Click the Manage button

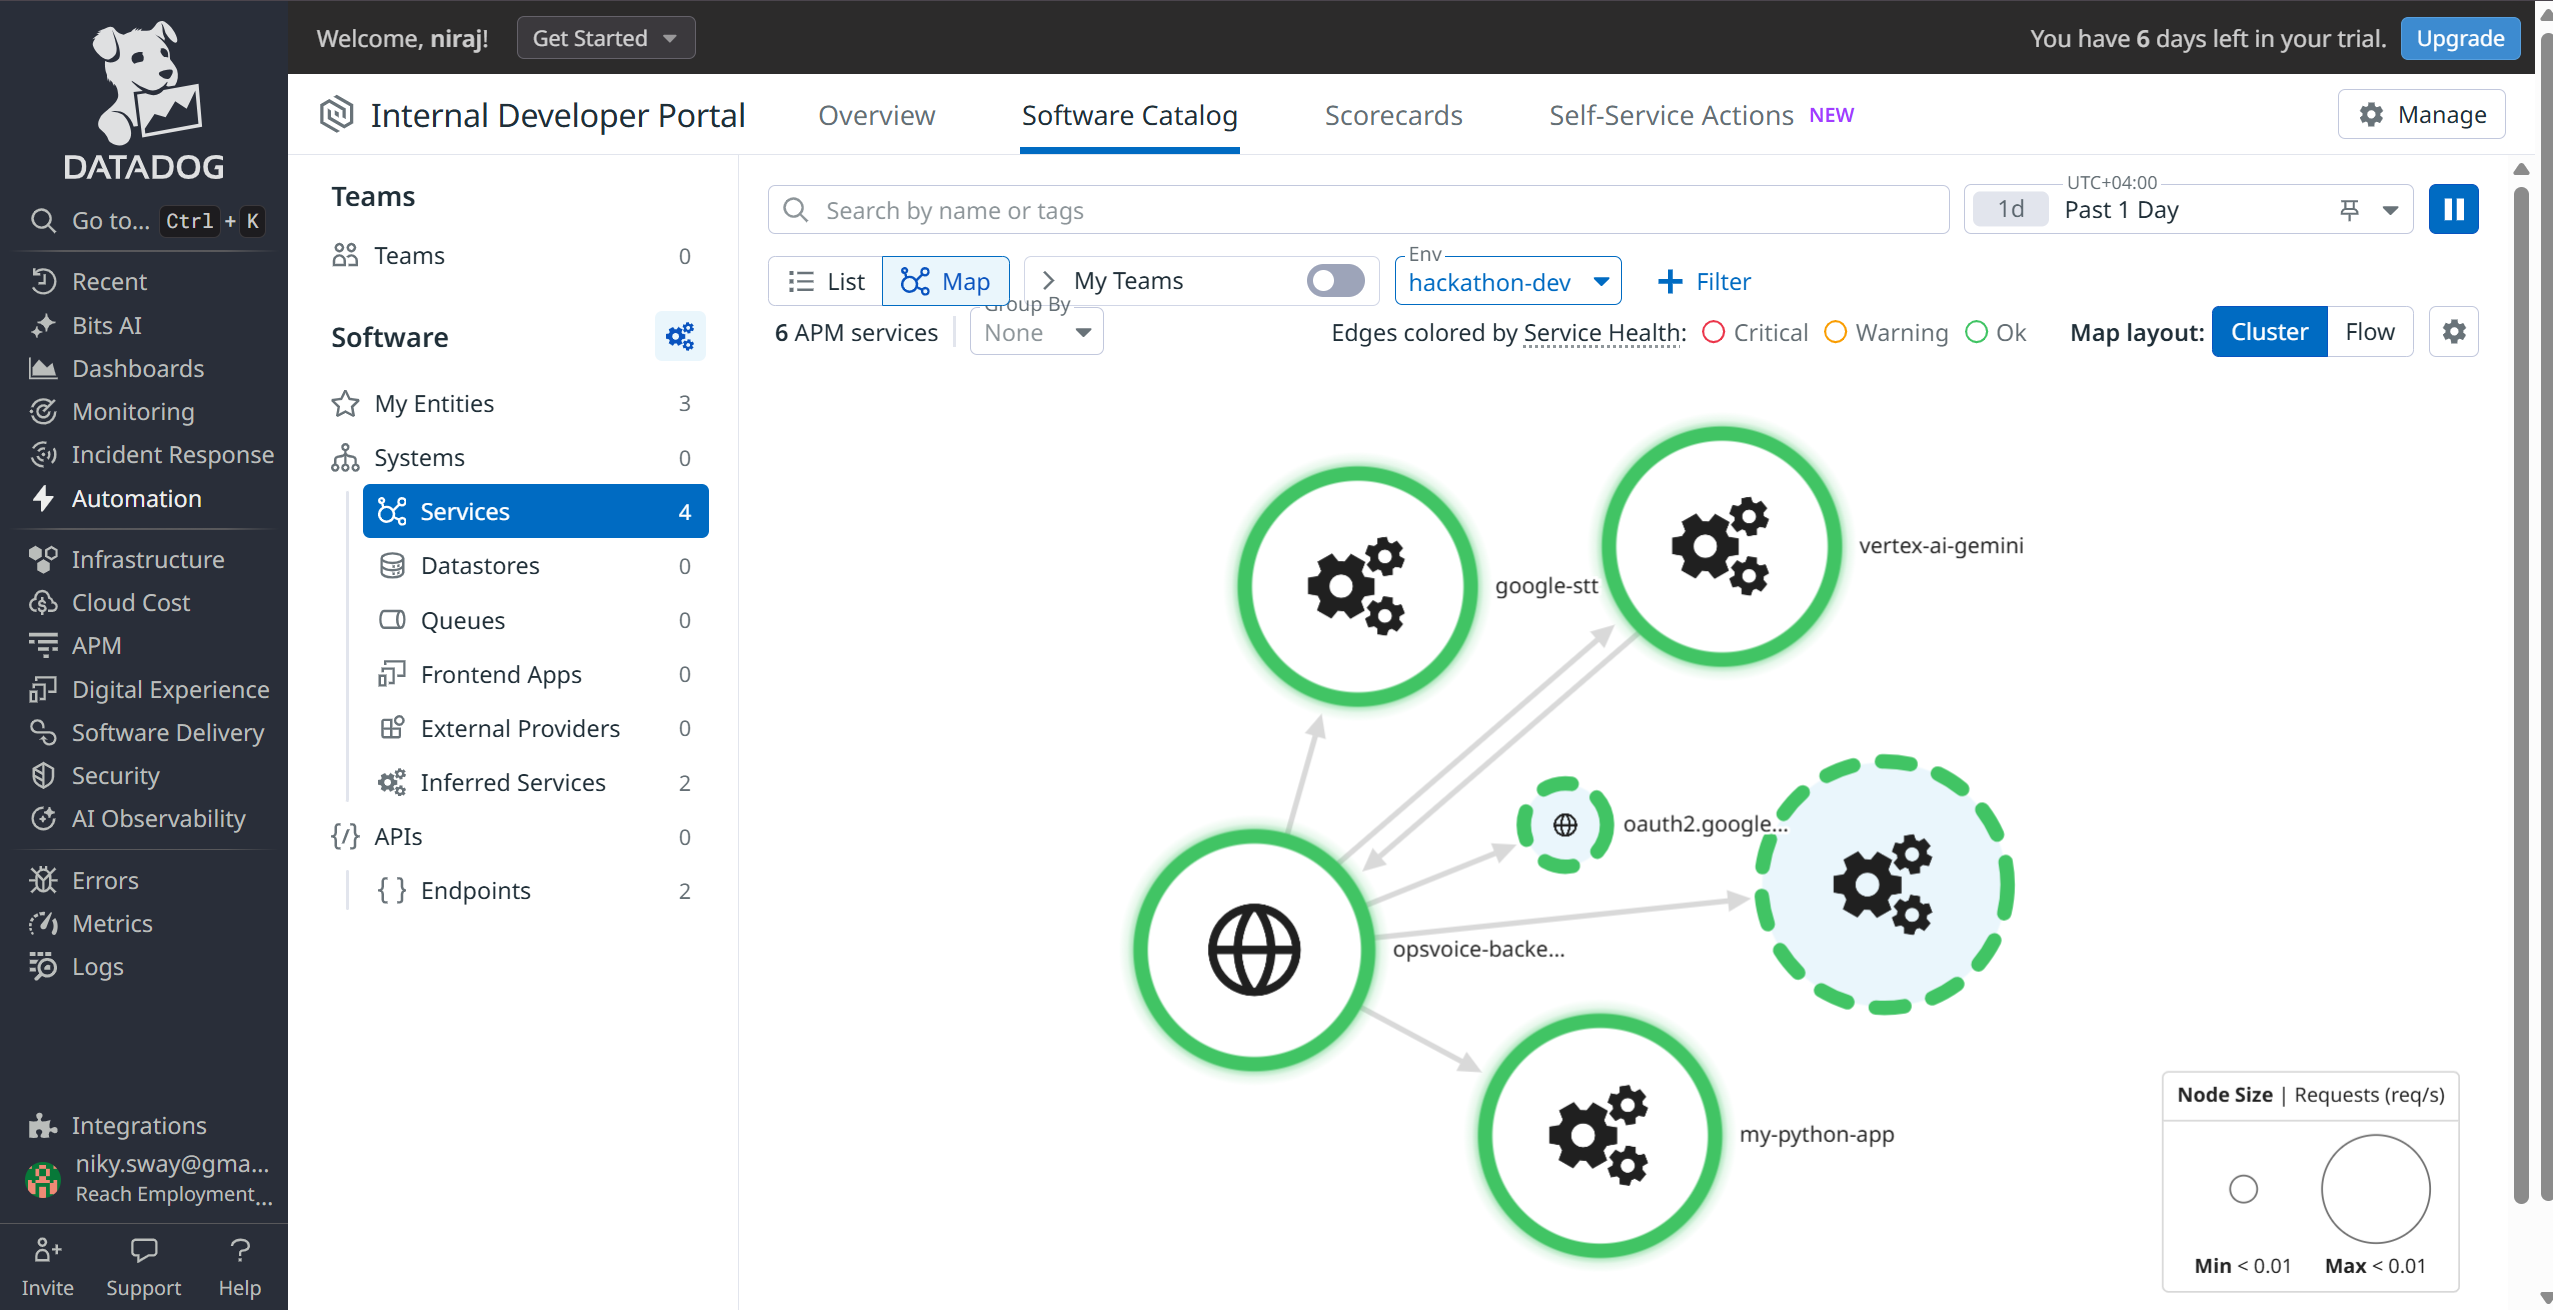click(2421, 115)
